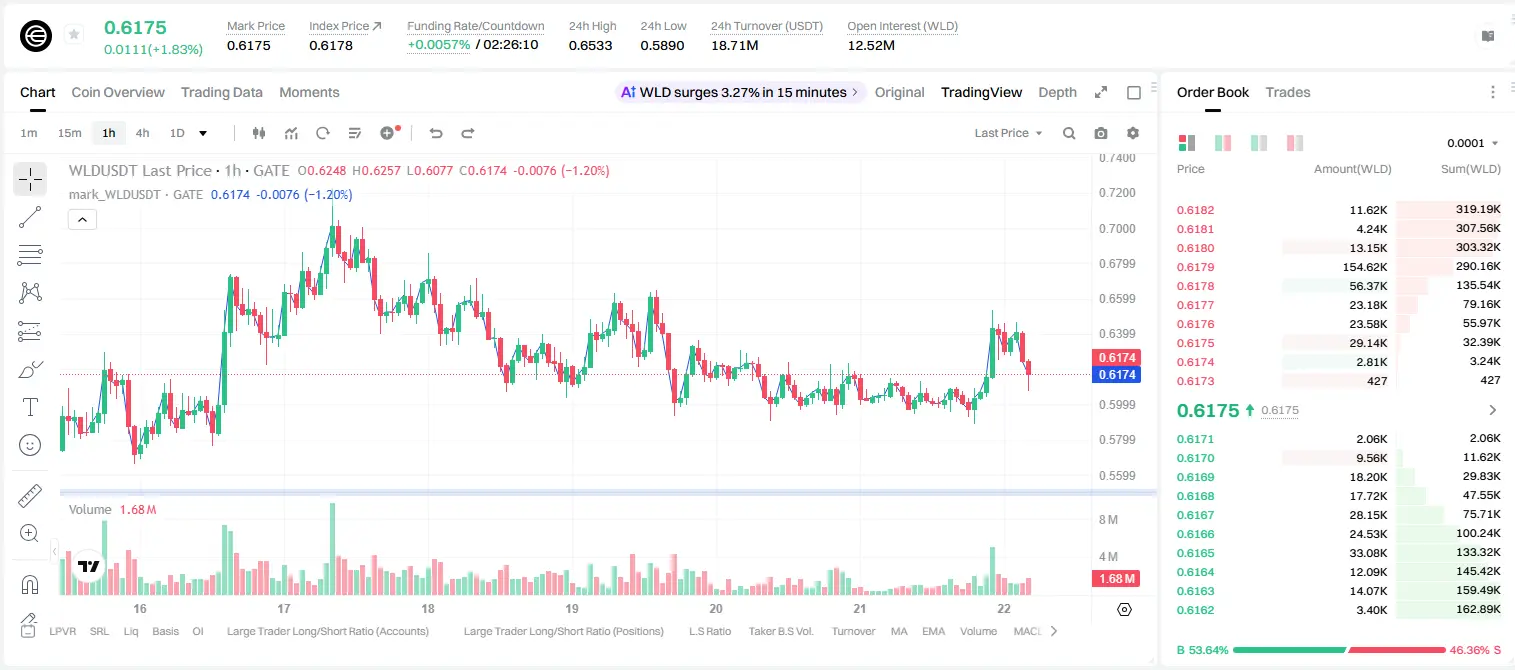Screen dimensions: 1515x670
Task: Open chart settings gear icon
Action: pos(1133,133)
